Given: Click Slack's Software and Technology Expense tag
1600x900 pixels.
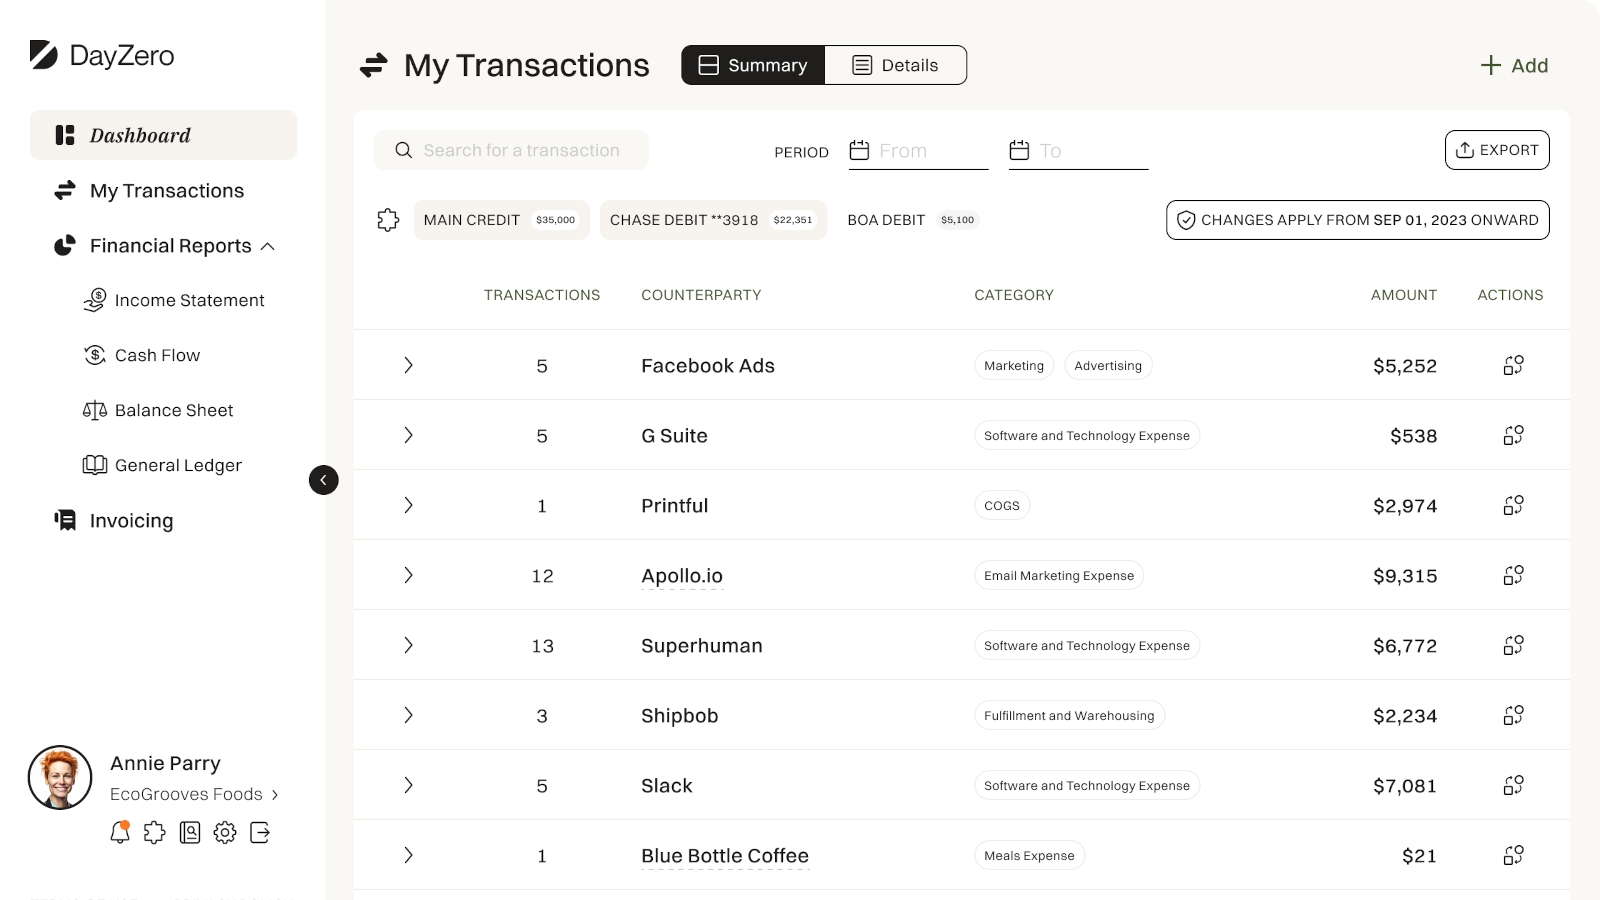Looking at the screenshot, I should pos(1087,785).
